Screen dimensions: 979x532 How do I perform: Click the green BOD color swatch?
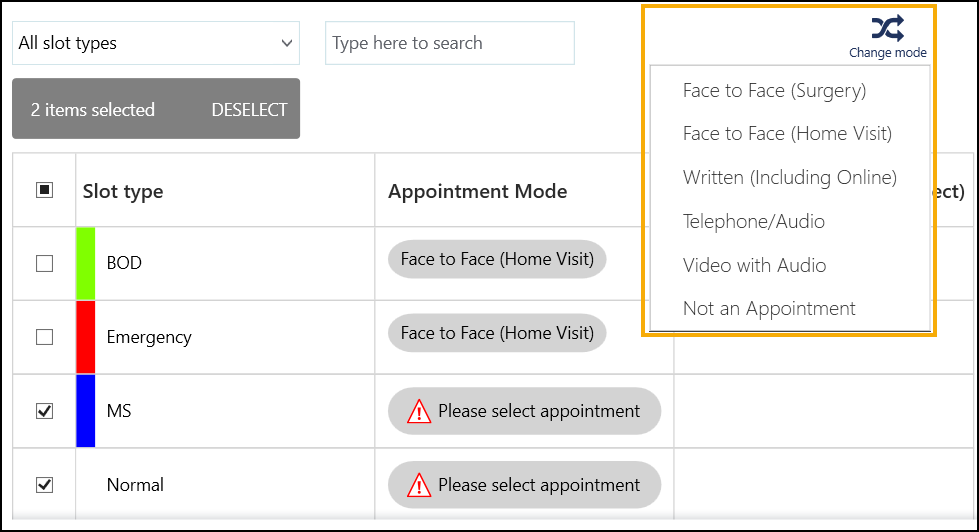pos(86,263)
